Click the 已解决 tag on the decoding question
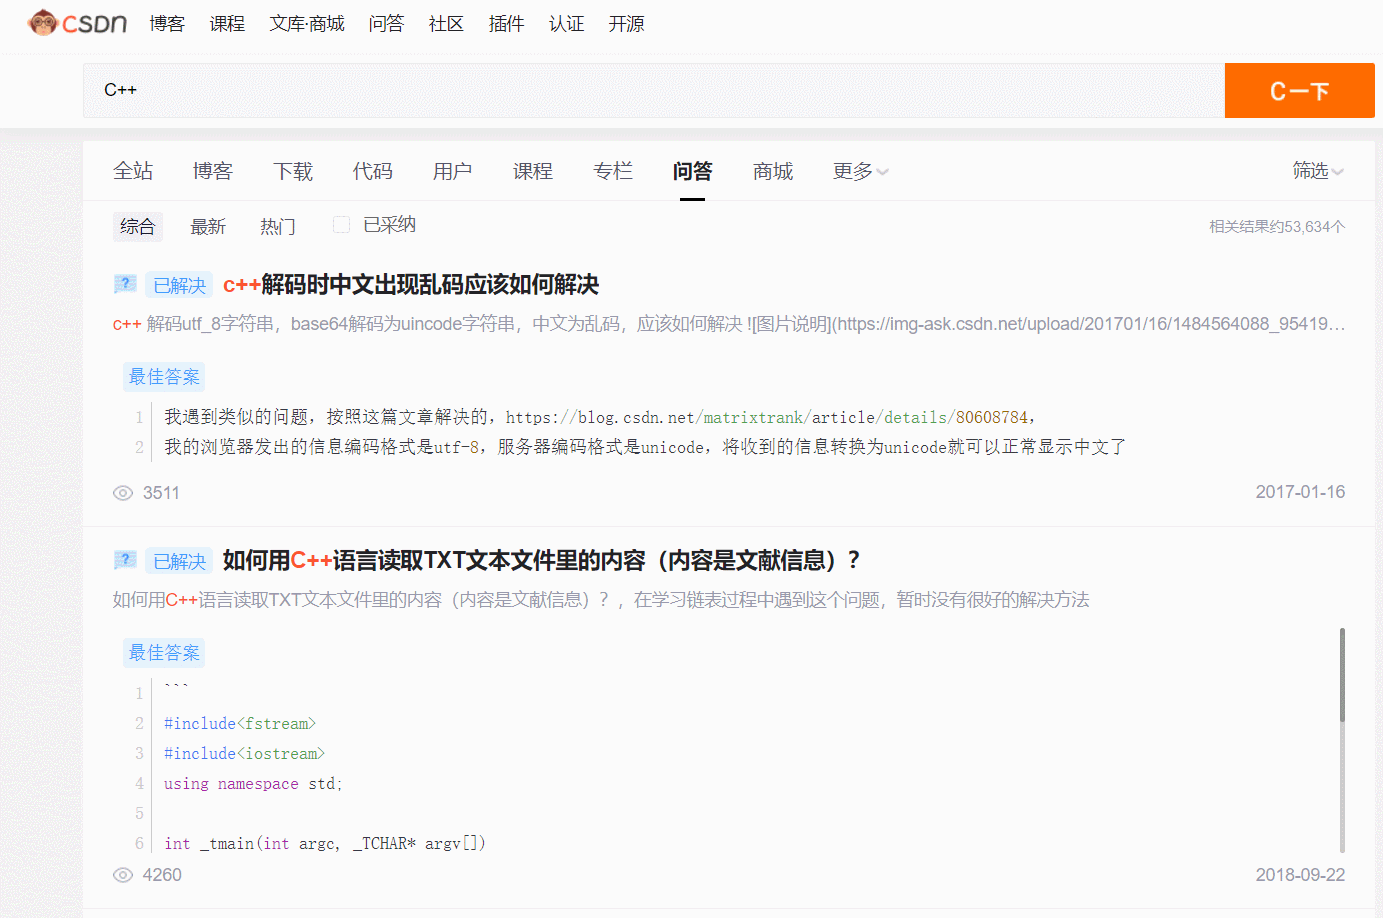Screen dimensions: 1383x918 179,285
